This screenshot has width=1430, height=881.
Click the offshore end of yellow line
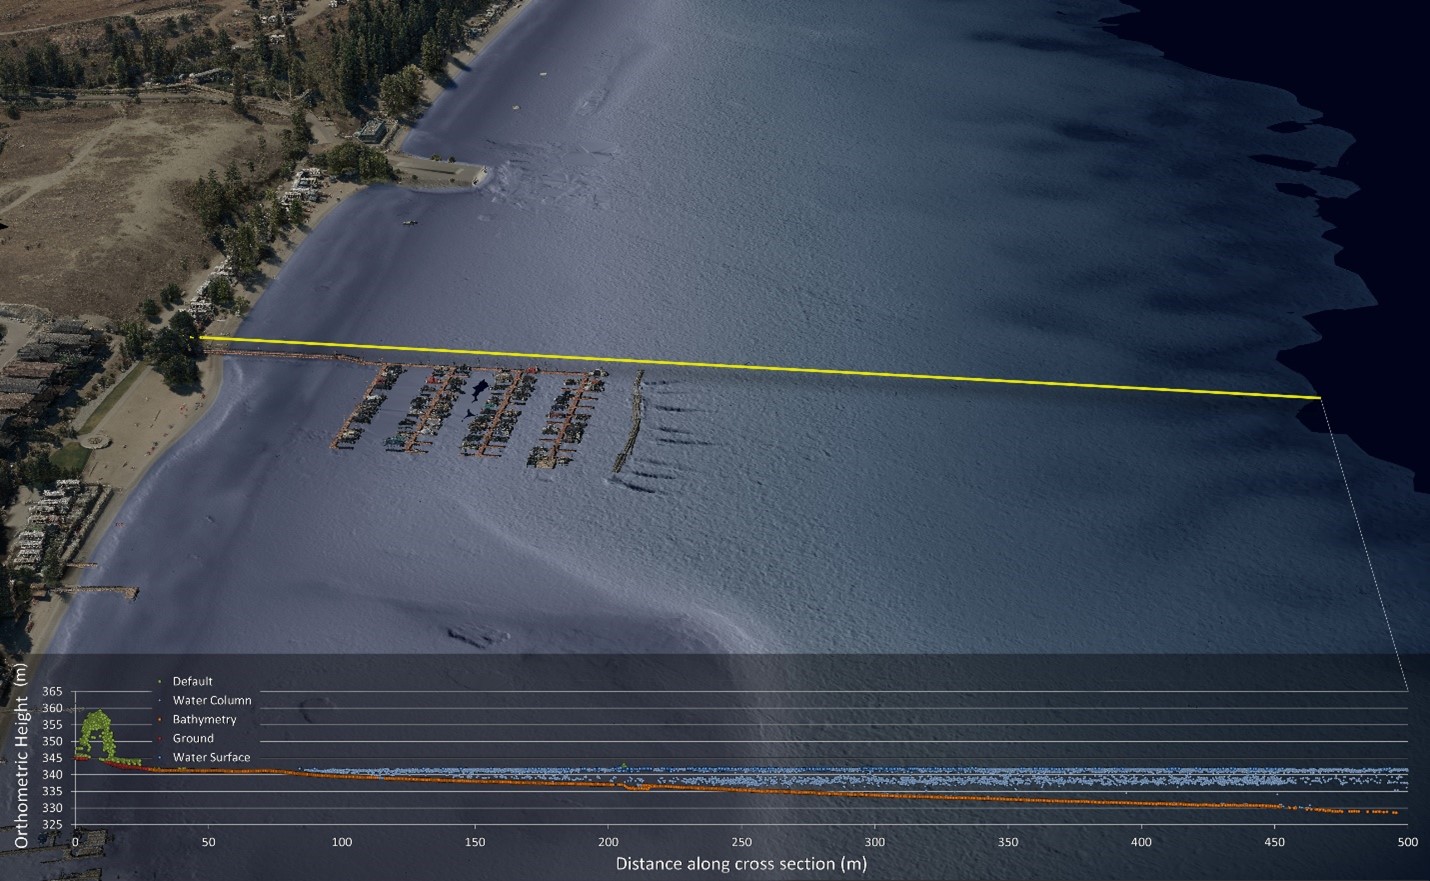coord(1318,398)
